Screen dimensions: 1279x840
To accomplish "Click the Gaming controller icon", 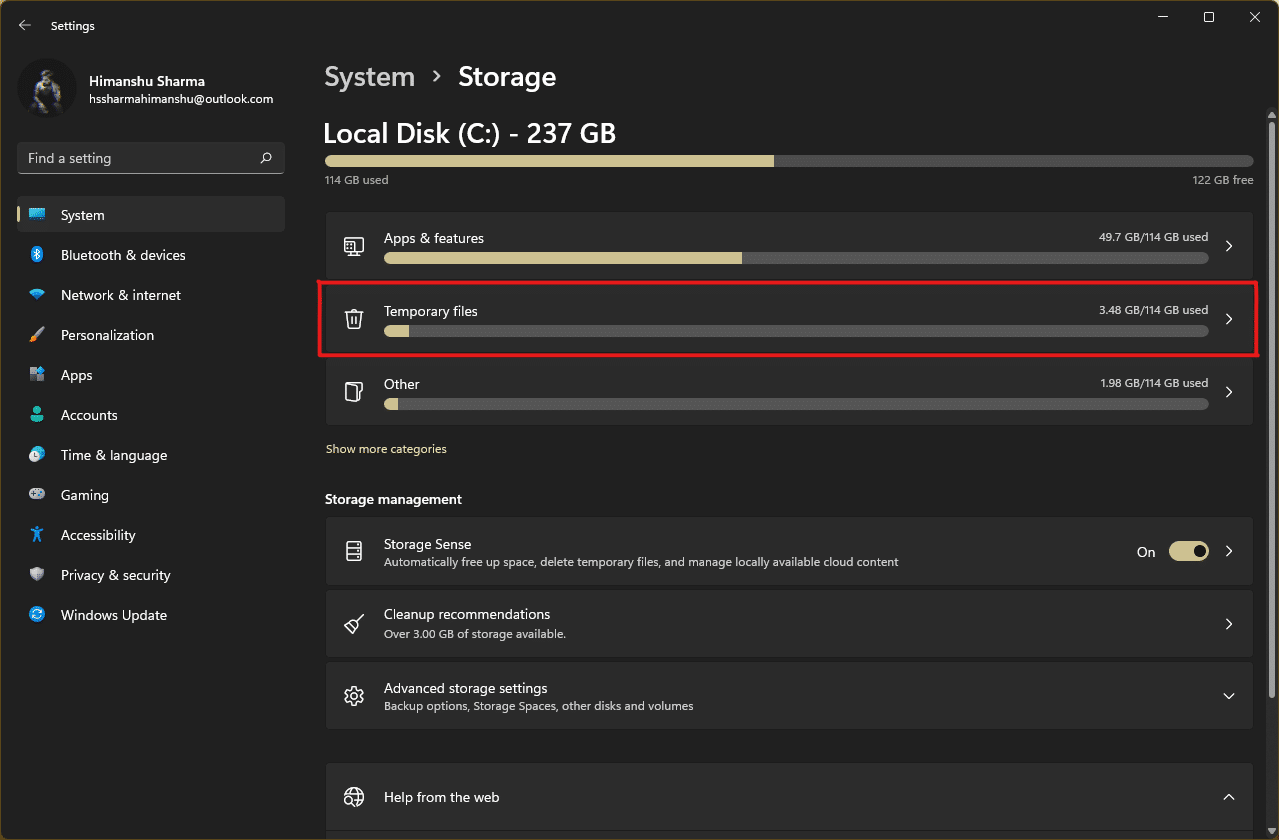I will (37, 495).
